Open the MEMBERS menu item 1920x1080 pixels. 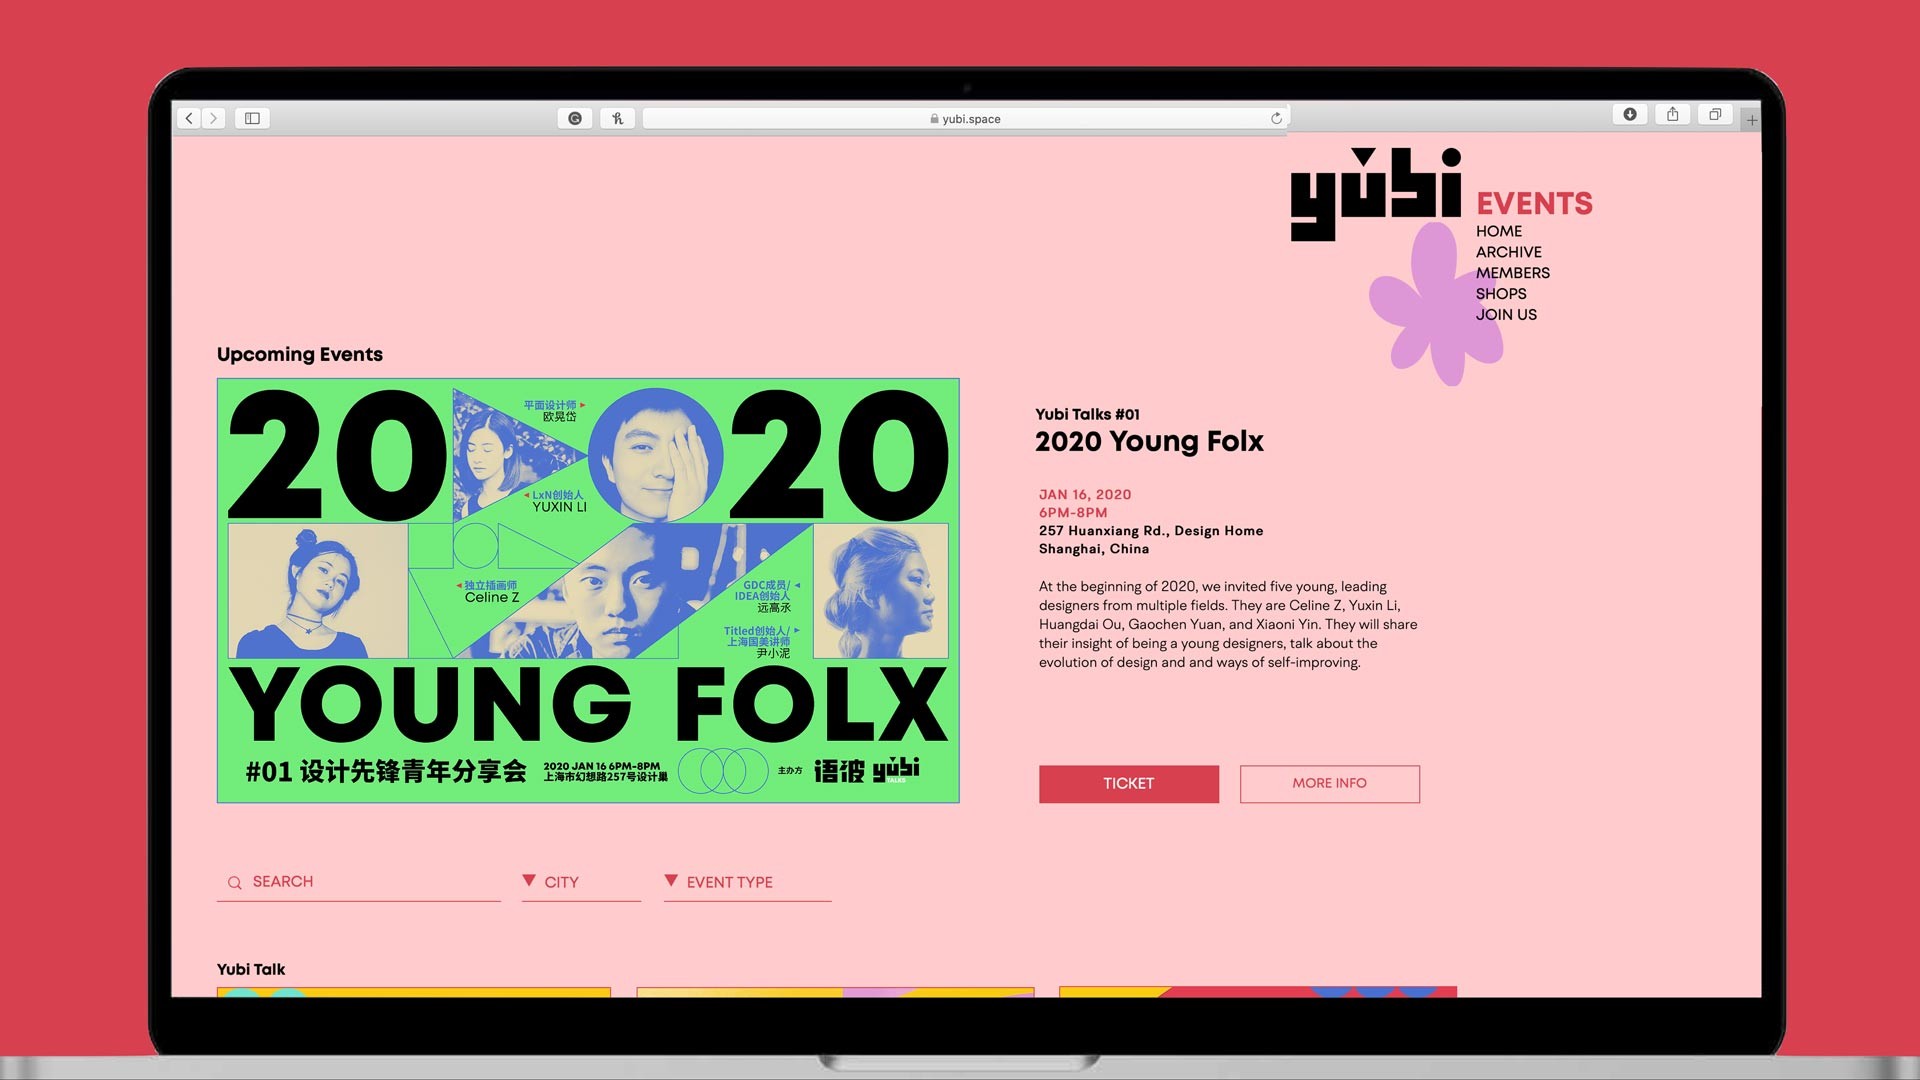[1513, 273]
